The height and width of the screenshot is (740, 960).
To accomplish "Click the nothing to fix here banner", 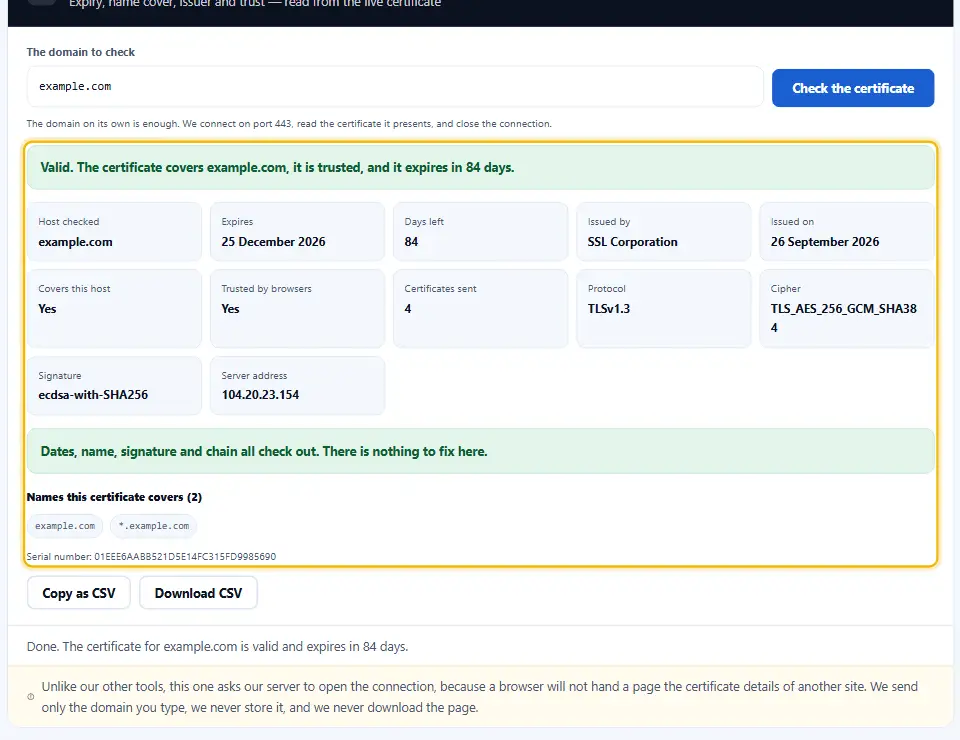I will (481, 451).
